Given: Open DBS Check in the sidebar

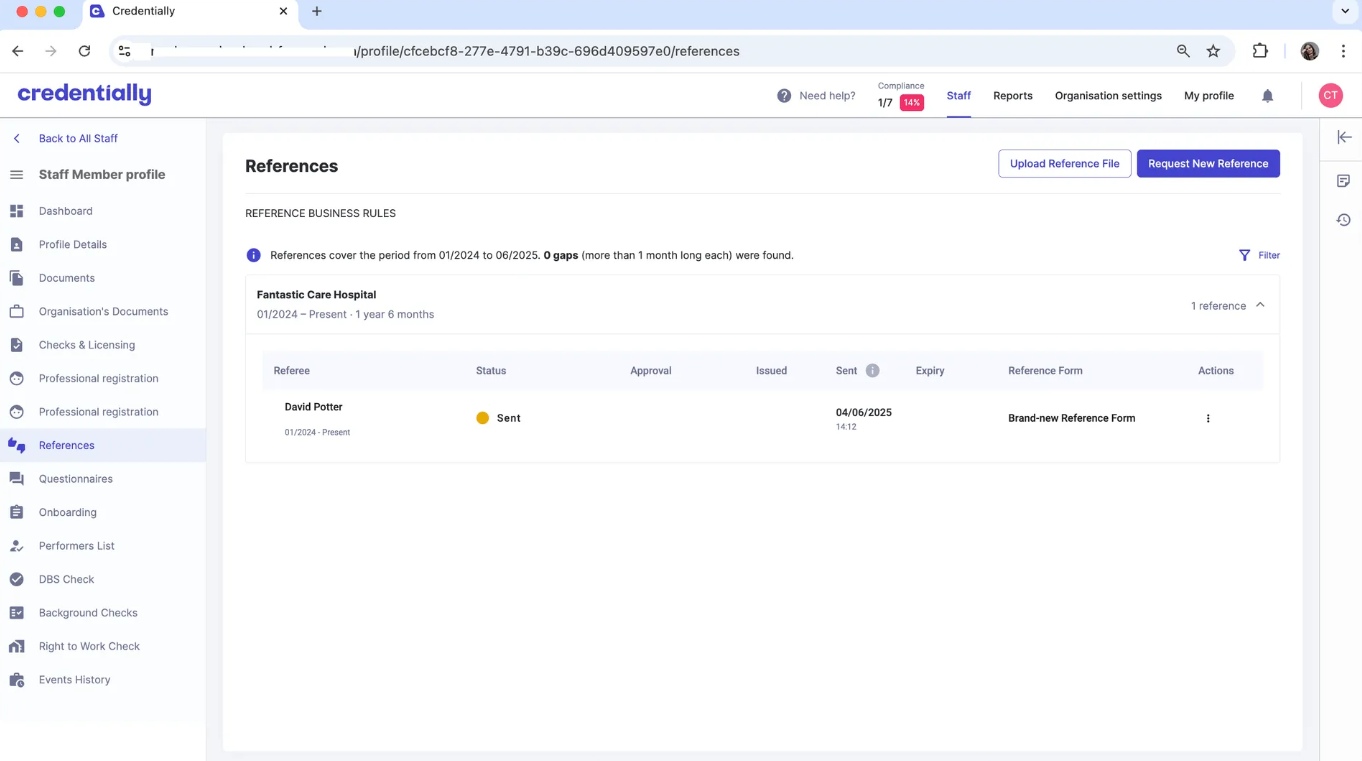Looking at the screenshot, I should (x=66, y=580).
